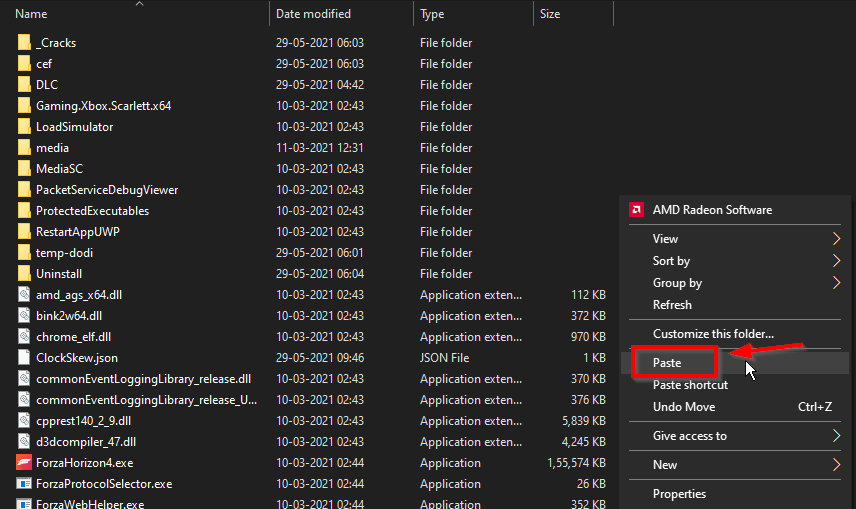Open the Sort by menu entry
This screenshot has width=856, height=509.
pyautogui.click(x=735, y=261)
